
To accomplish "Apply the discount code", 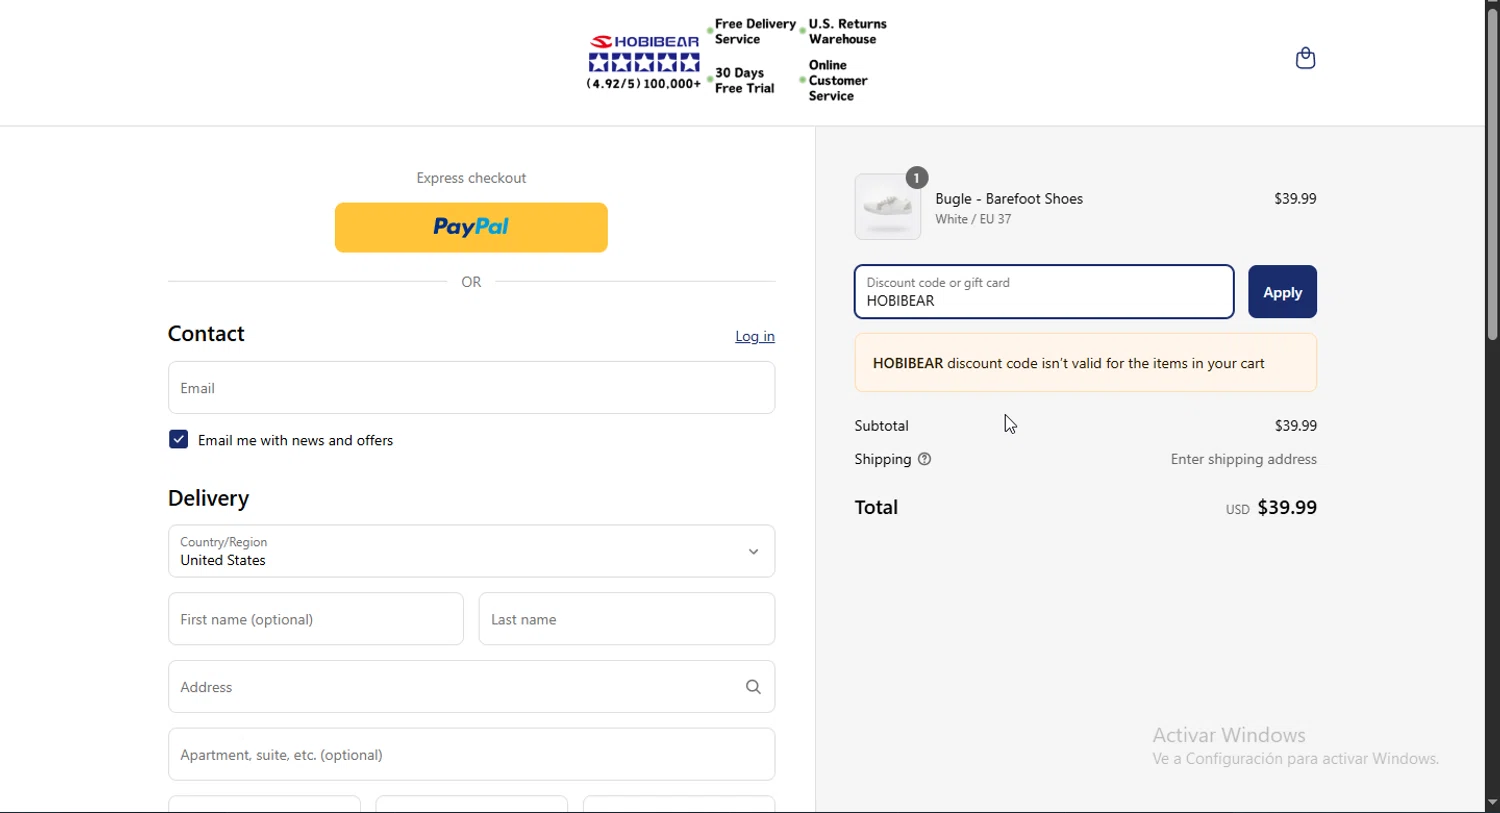I will 1282,292.
